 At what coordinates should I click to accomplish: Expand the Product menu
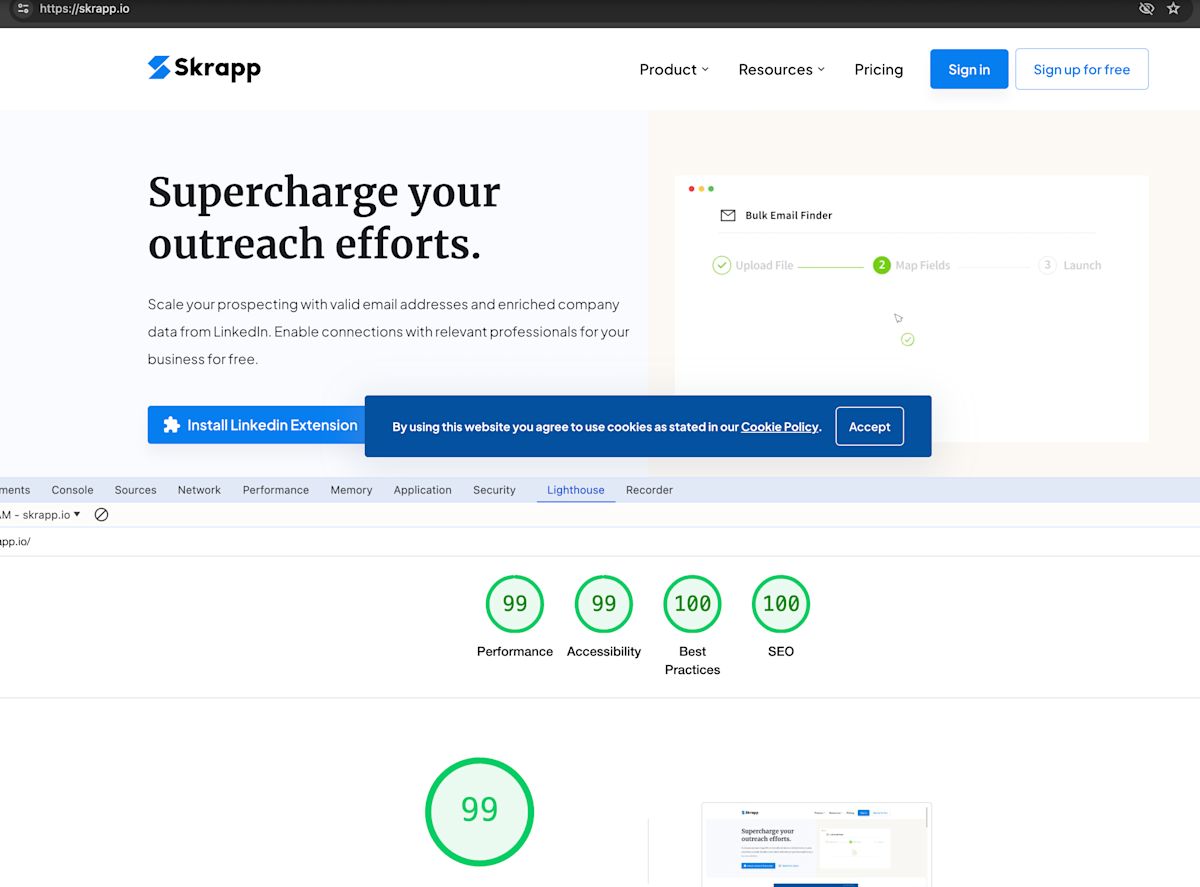[x=674, y=69]
